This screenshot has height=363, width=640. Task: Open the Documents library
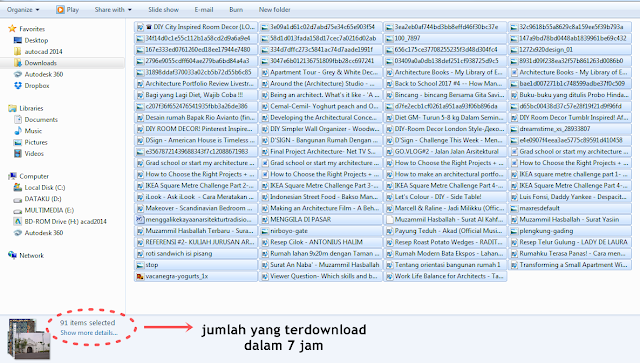coord(41,120)
